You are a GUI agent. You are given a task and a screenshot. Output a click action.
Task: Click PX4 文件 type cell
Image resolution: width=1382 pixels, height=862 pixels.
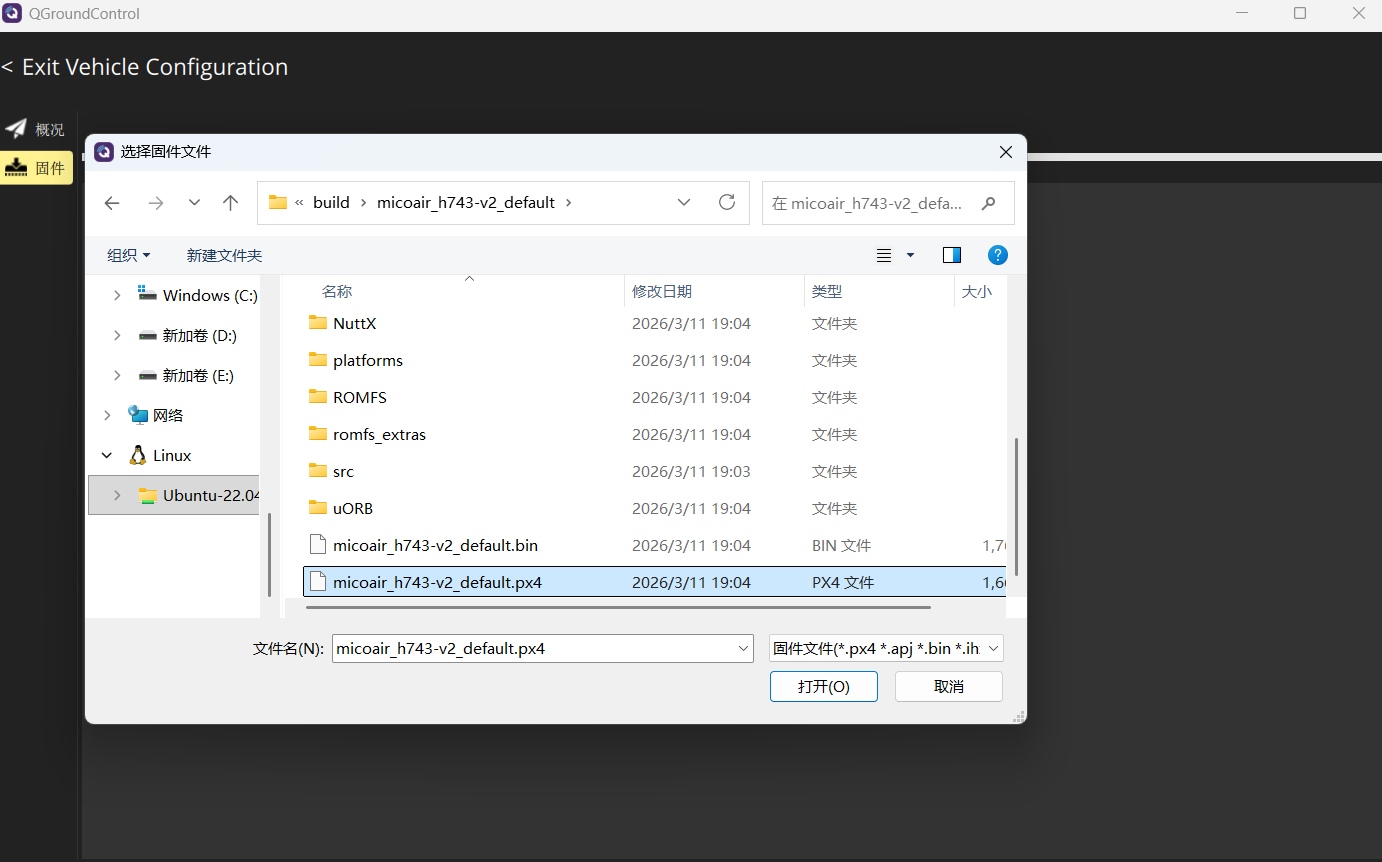pyautogui.click(x=842, y=582)
